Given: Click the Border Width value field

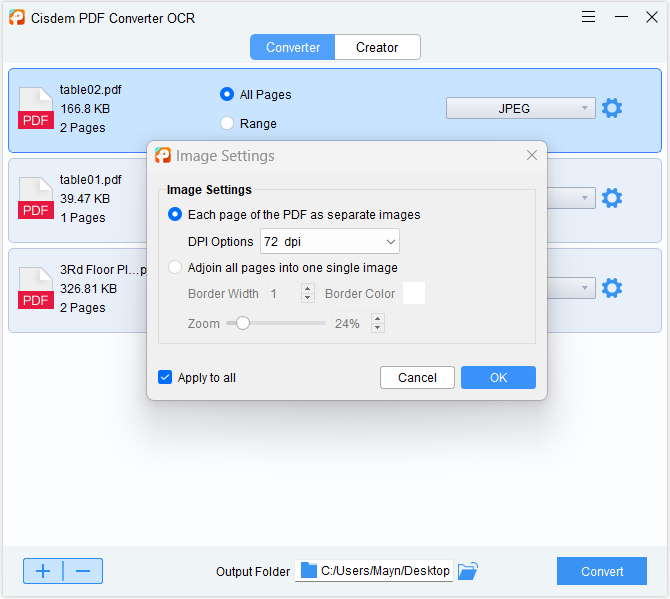Looking at the screenshot, I should tap(285, 293).
